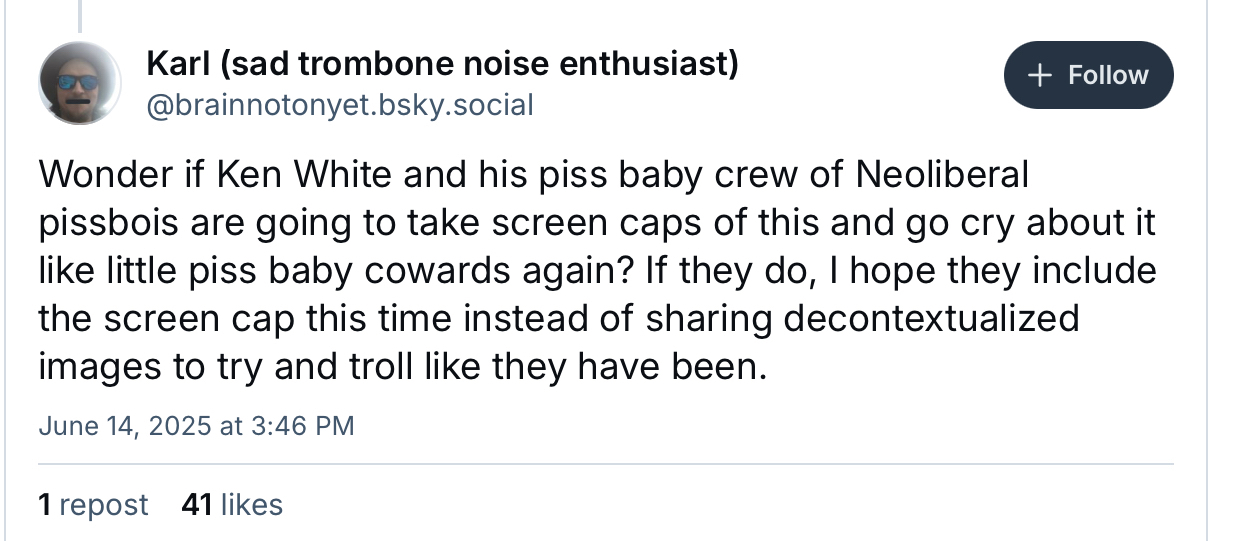Click the number 1 beside repost
Screen dimensions: 1235x541
pos(45,505)
